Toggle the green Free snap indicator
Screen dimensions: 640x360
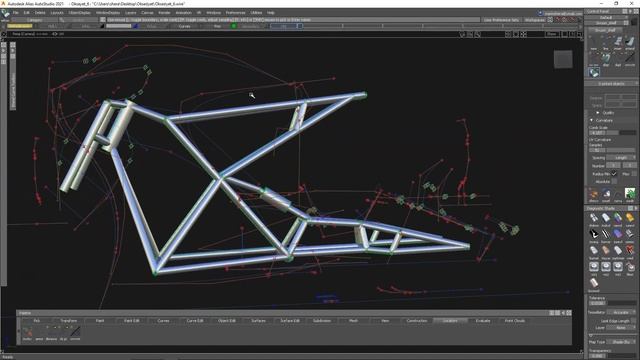233,26
